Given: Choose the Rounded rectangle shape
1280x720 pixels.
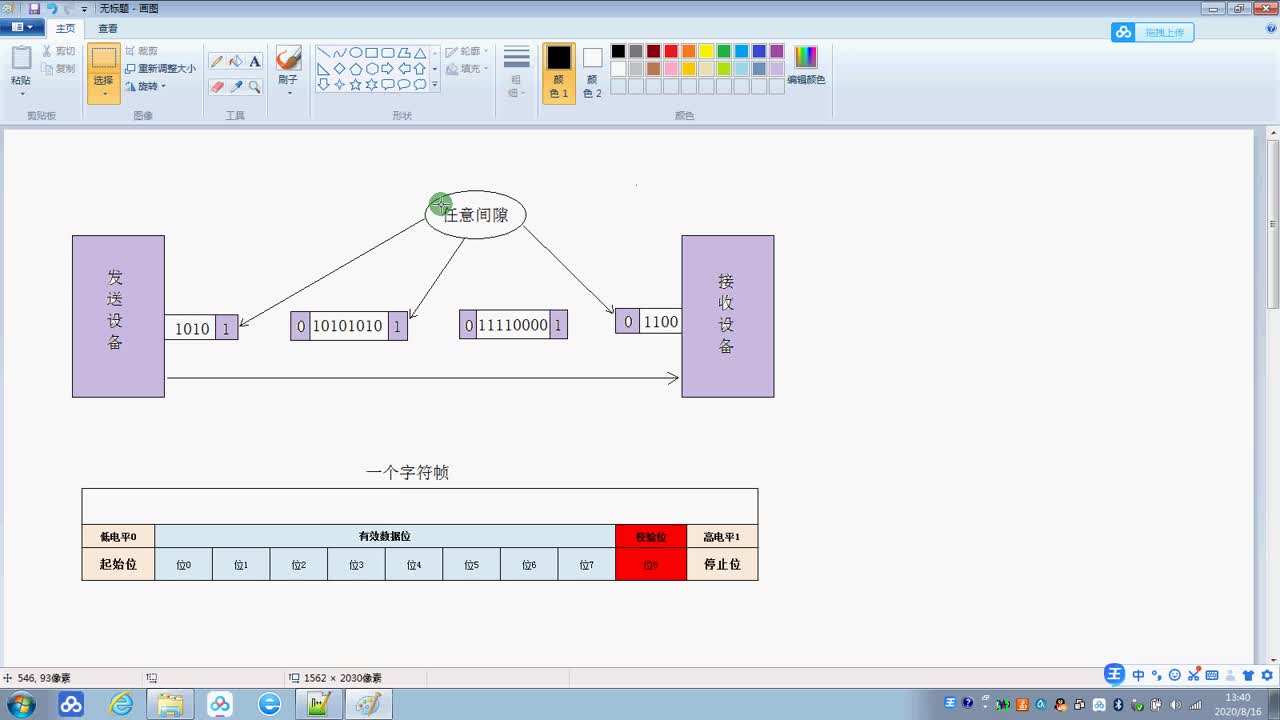Looking at the screenshot, I should click(x=388, y=53).
